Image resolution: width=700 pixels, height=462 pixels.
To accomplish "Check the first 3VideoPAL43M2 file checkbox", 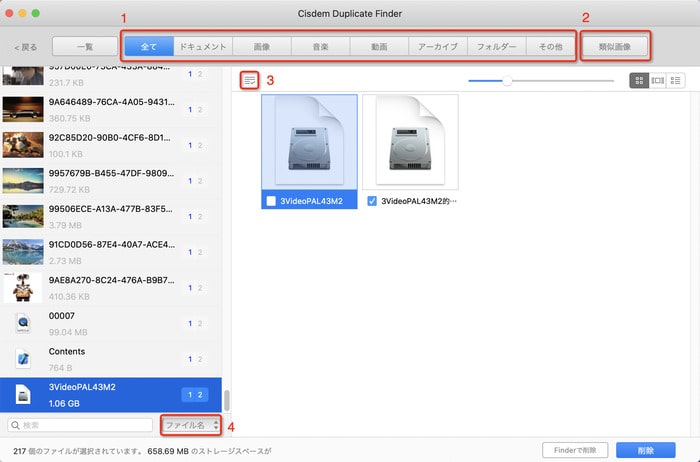I will [x=272, y=201].
